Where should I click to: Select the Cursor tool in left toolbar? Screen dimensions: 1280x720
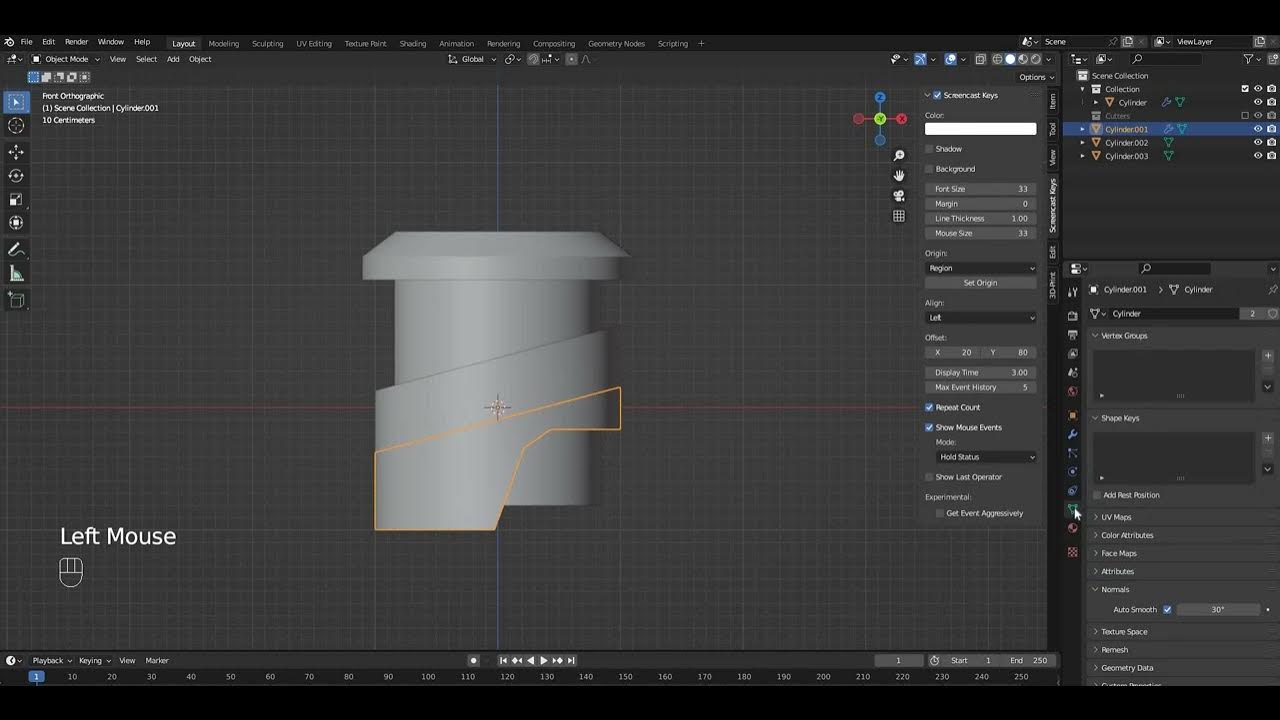(16, 126)
